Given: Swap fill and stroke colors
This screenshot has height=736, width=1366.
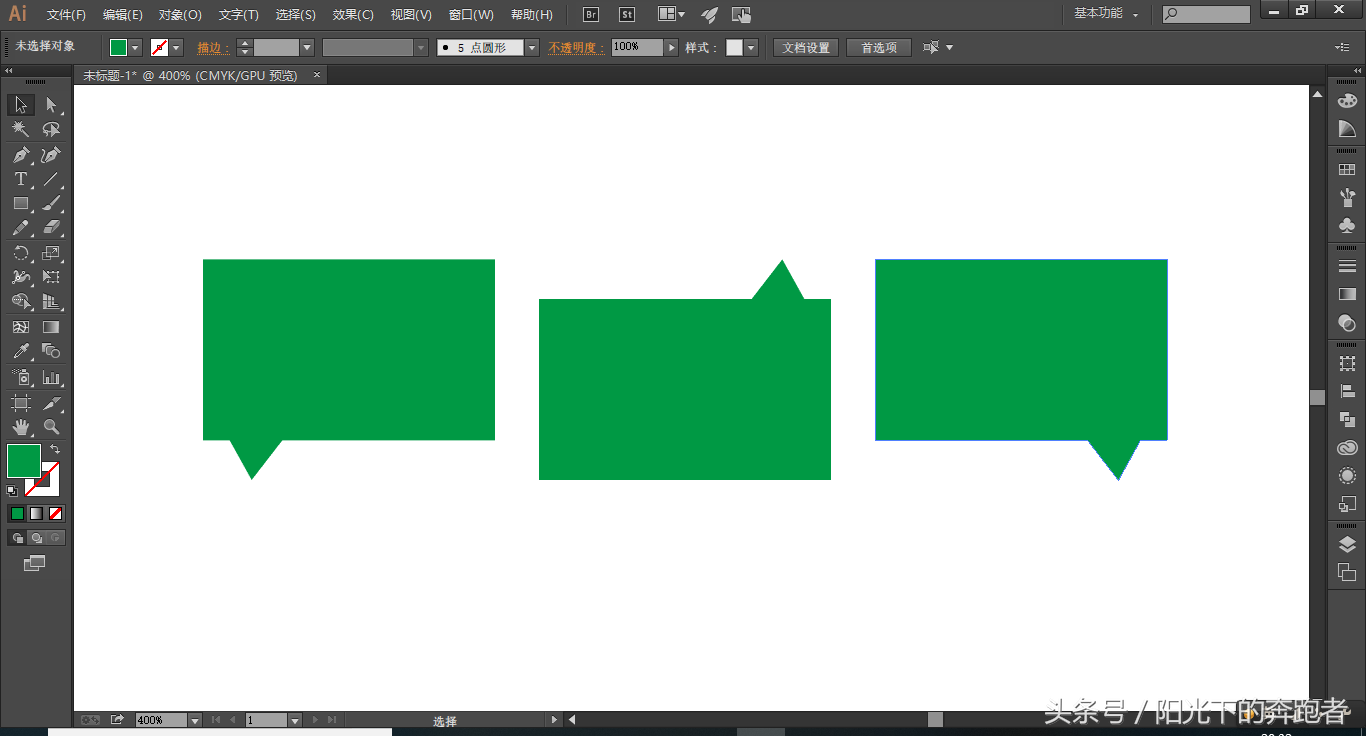Looking at the screenshot, I should coord(55,450).
